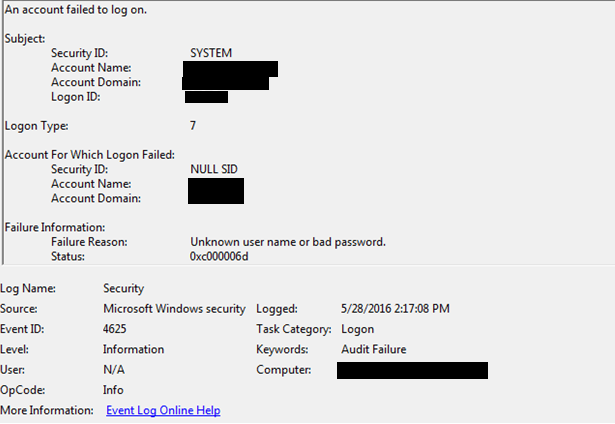Click the "Account For Which Logon Failed" heading

pos(90,154)
